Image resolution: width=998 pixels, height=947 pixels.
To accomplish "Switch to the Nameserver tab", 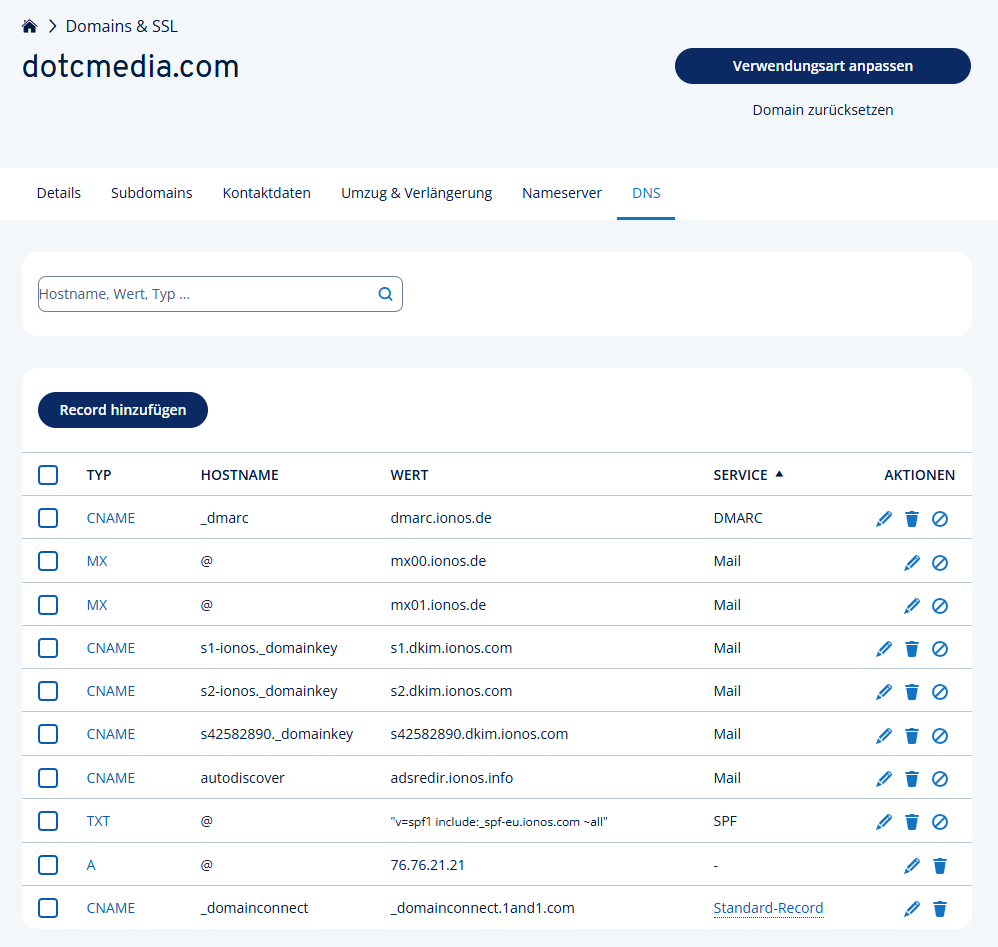I will coord(561,193).
